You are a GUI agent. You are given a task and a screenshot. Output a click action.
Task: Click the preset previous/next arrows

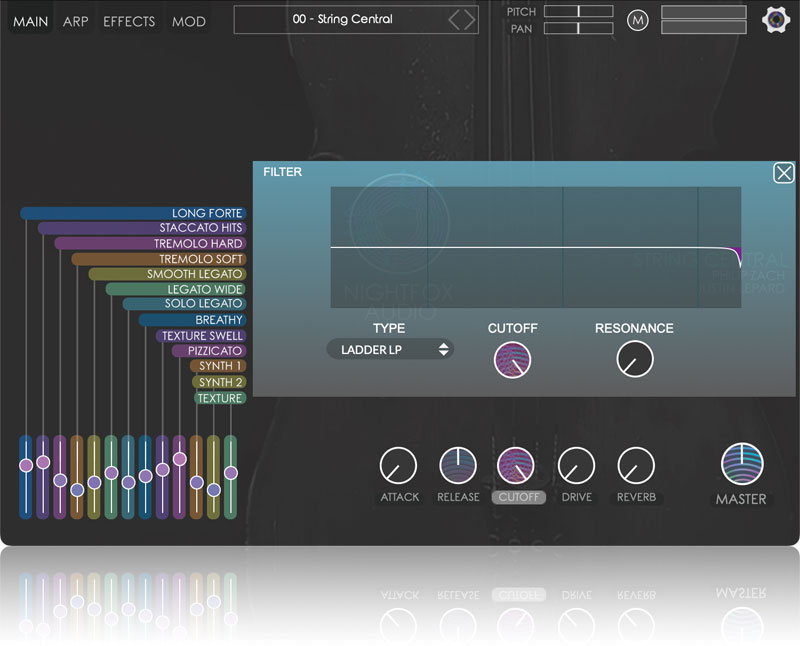pos(462,19)
